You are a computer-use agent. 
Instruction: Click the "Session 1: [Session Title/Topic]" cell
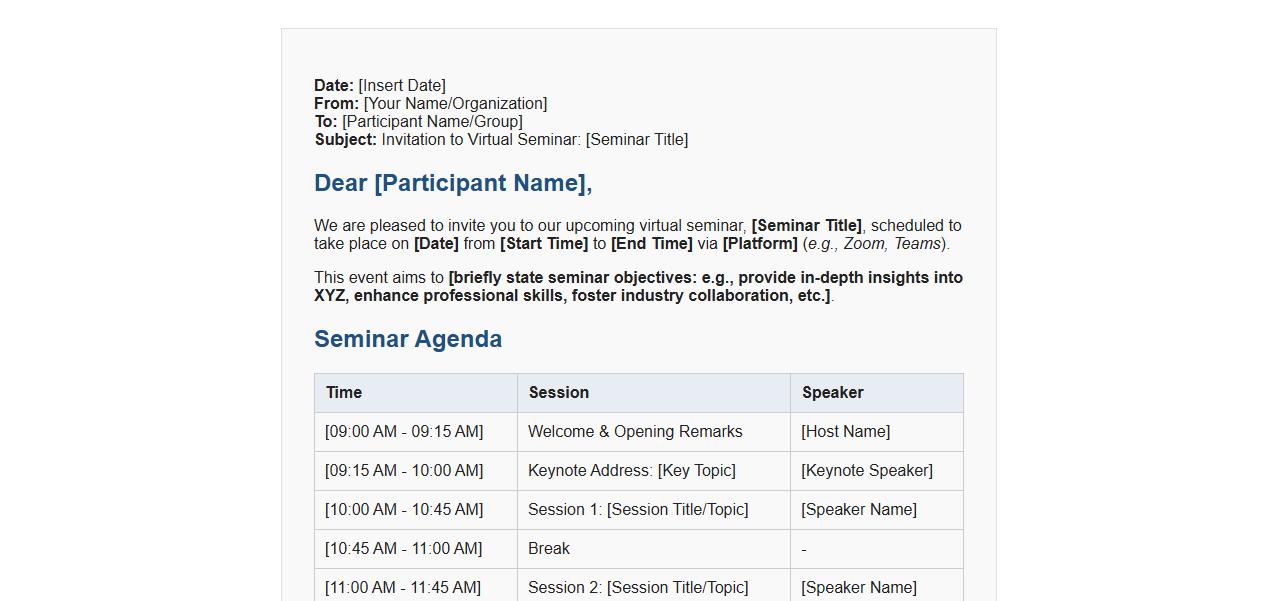tap(638, 510)
